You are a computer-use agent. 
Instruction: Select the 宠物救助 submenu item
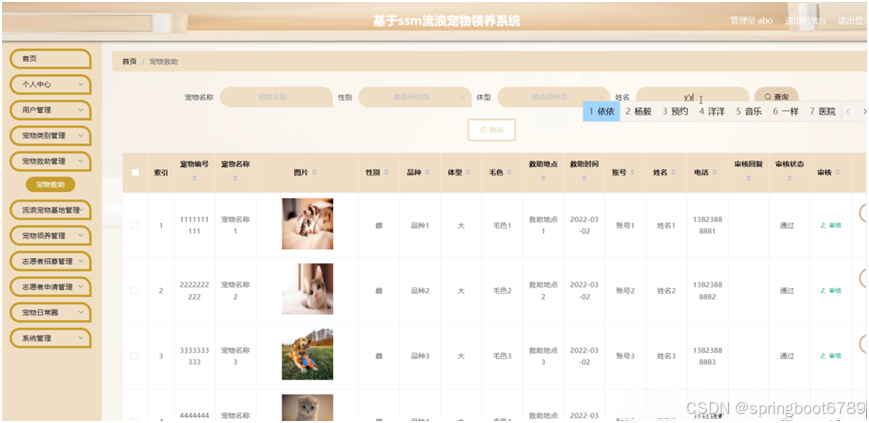[x=50, y=185]
